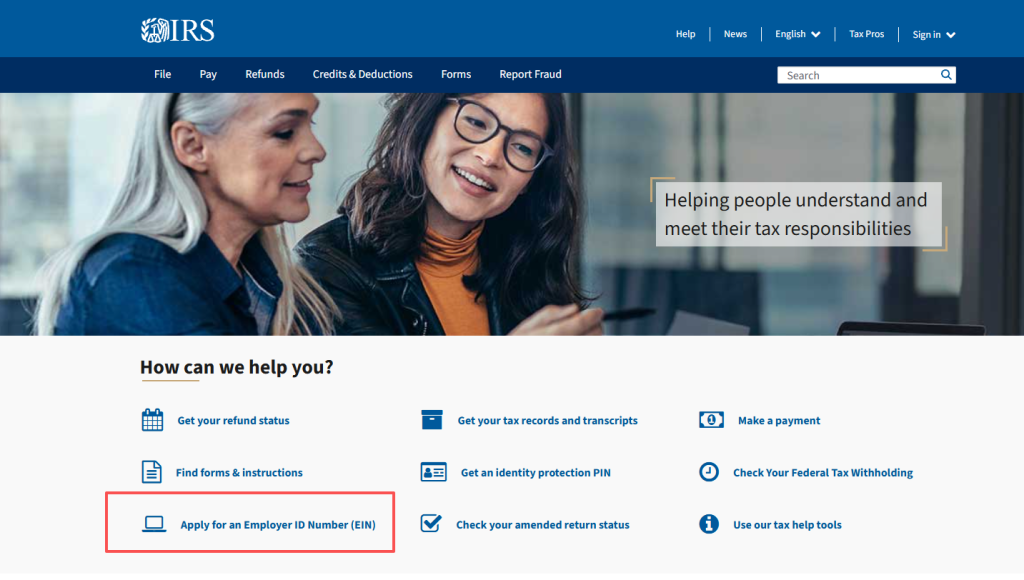Click the clock icon for Tax Withholding check
Image resolution: width=1024 pixels, height=580 pixels.
point(709,472)
